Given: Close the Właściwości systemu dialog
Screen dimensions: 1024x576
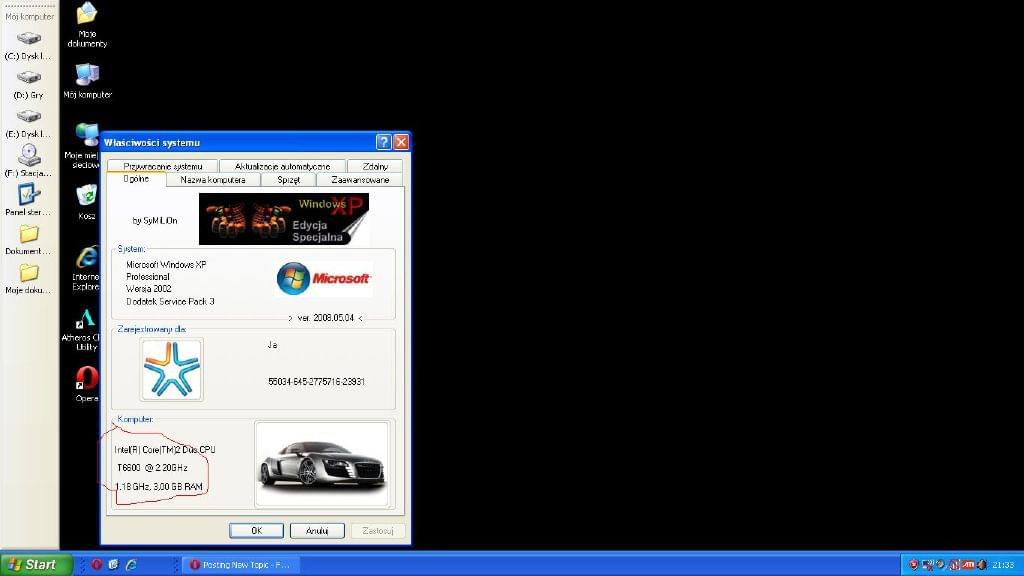Looking at the screenshot, I should coord(401,142).
